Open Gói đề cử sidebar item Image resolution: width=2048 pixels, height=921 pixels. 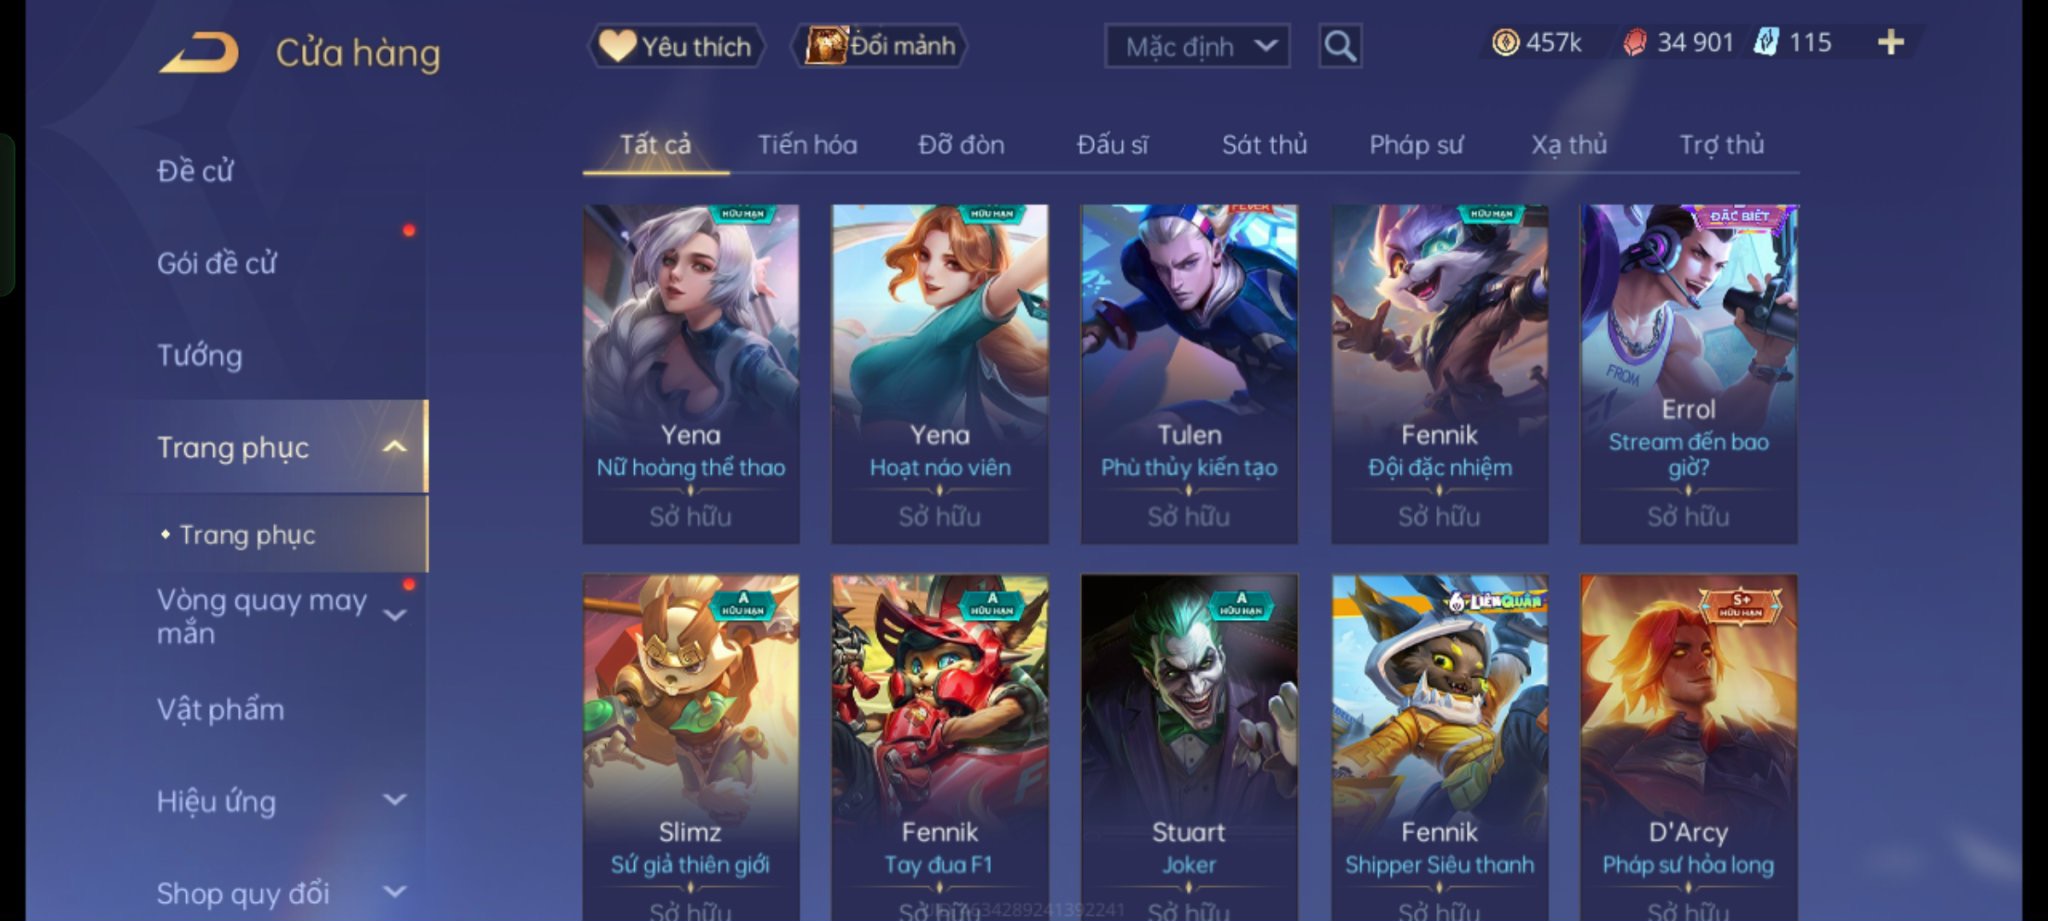[217, 263]
